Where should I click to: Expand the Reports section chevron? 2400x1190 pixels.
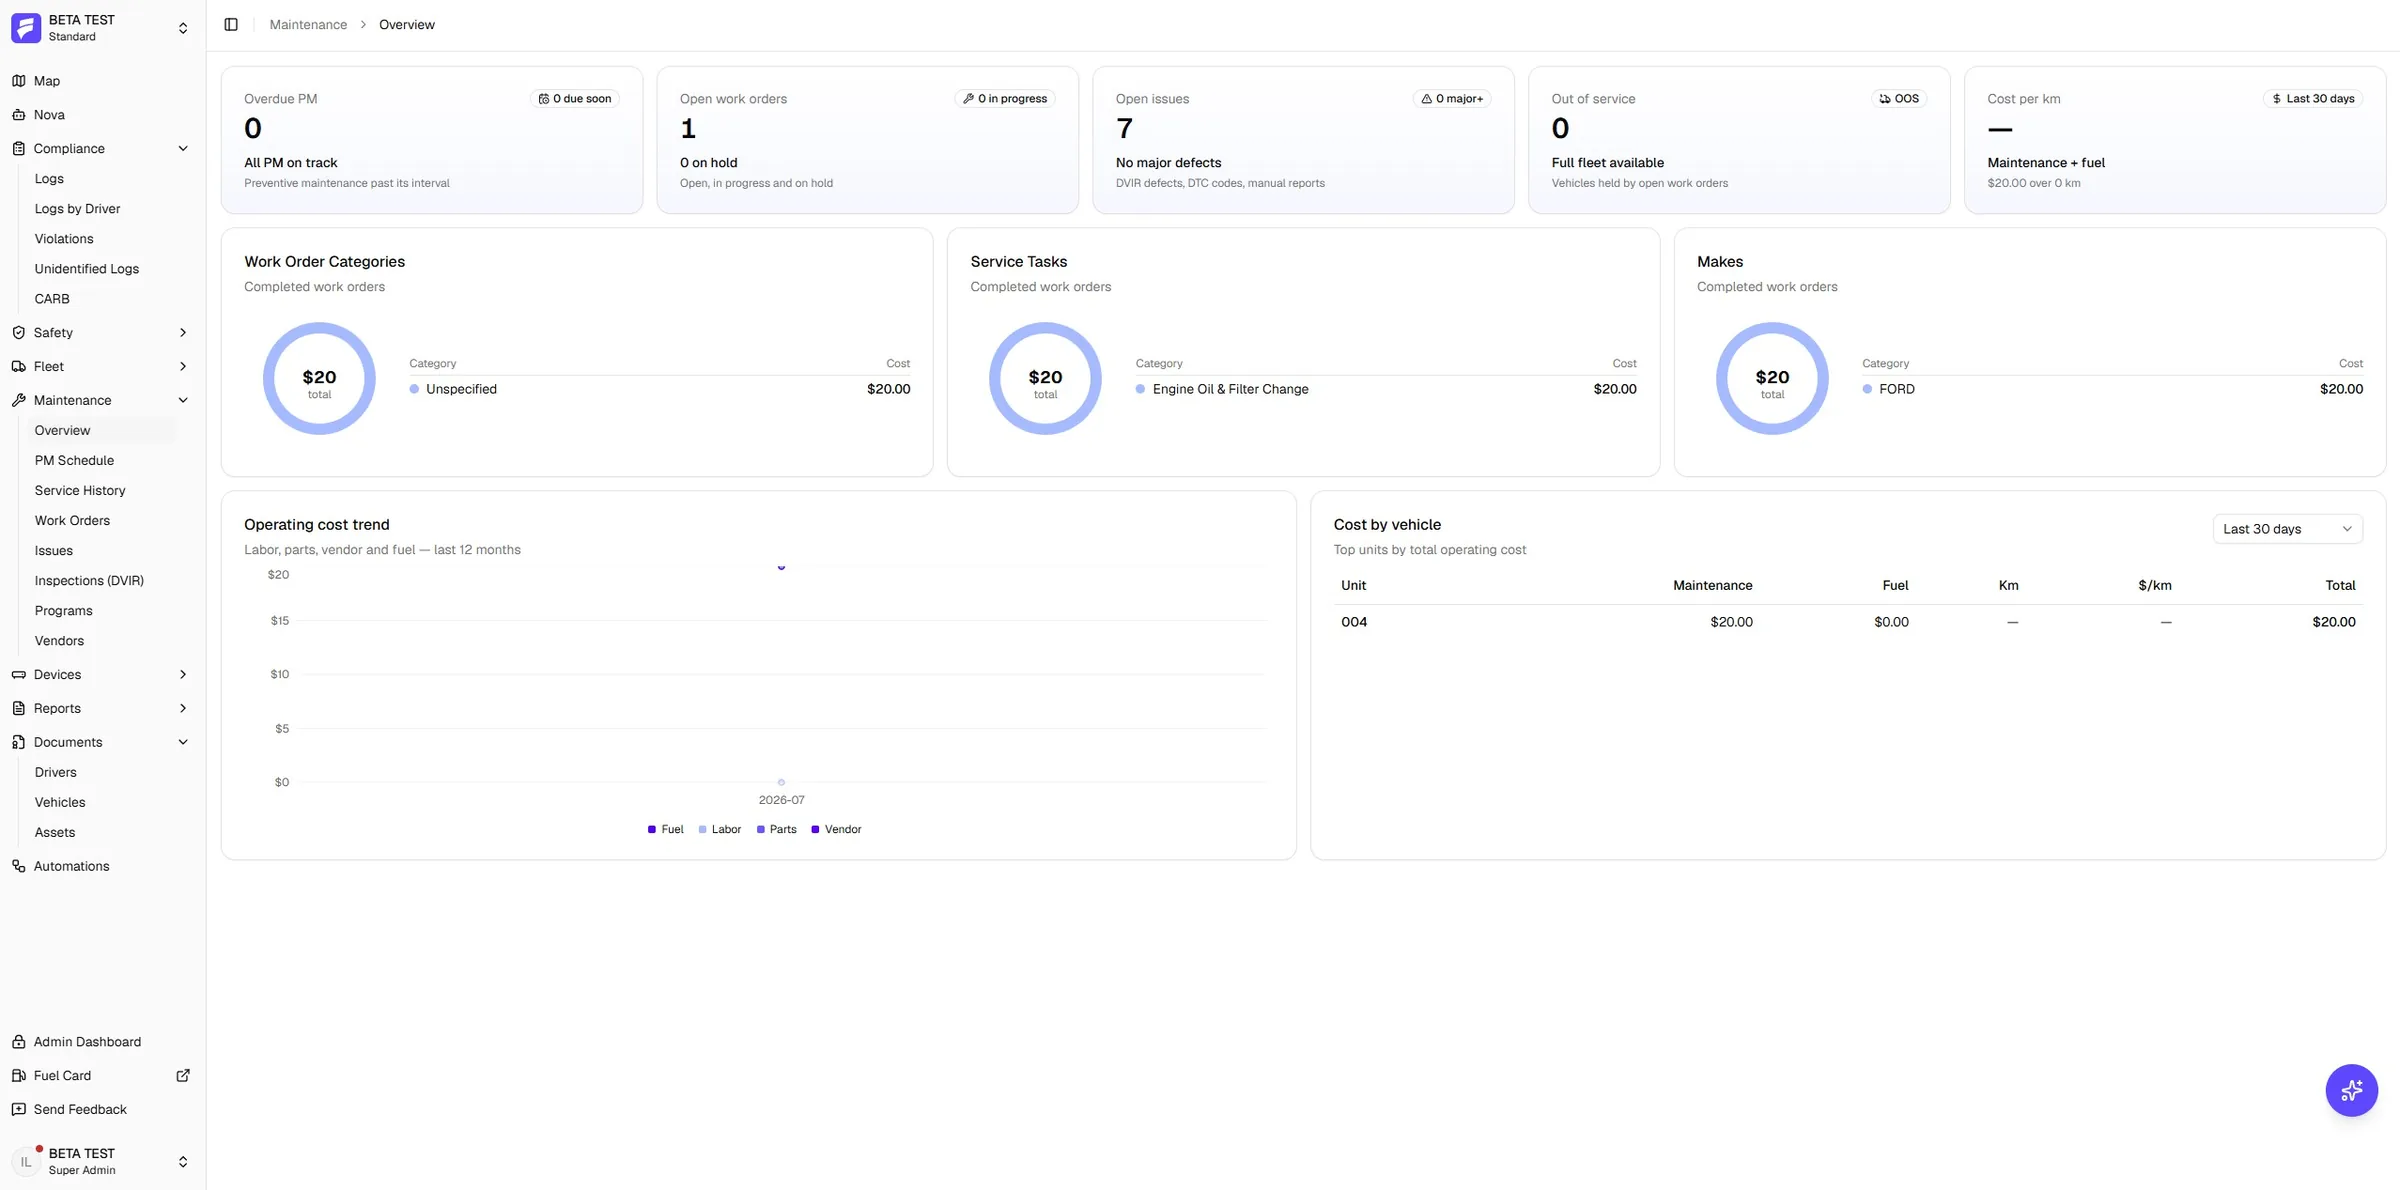pos(183,709)
